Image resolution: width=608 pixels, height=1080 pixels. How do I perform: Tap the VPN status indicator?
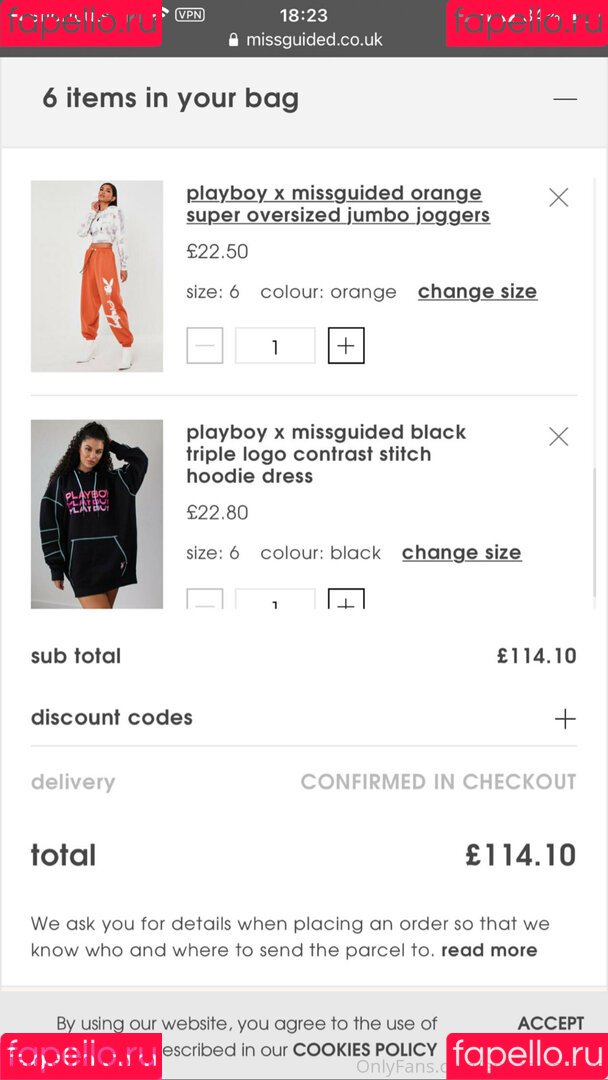tap(189, 15)
